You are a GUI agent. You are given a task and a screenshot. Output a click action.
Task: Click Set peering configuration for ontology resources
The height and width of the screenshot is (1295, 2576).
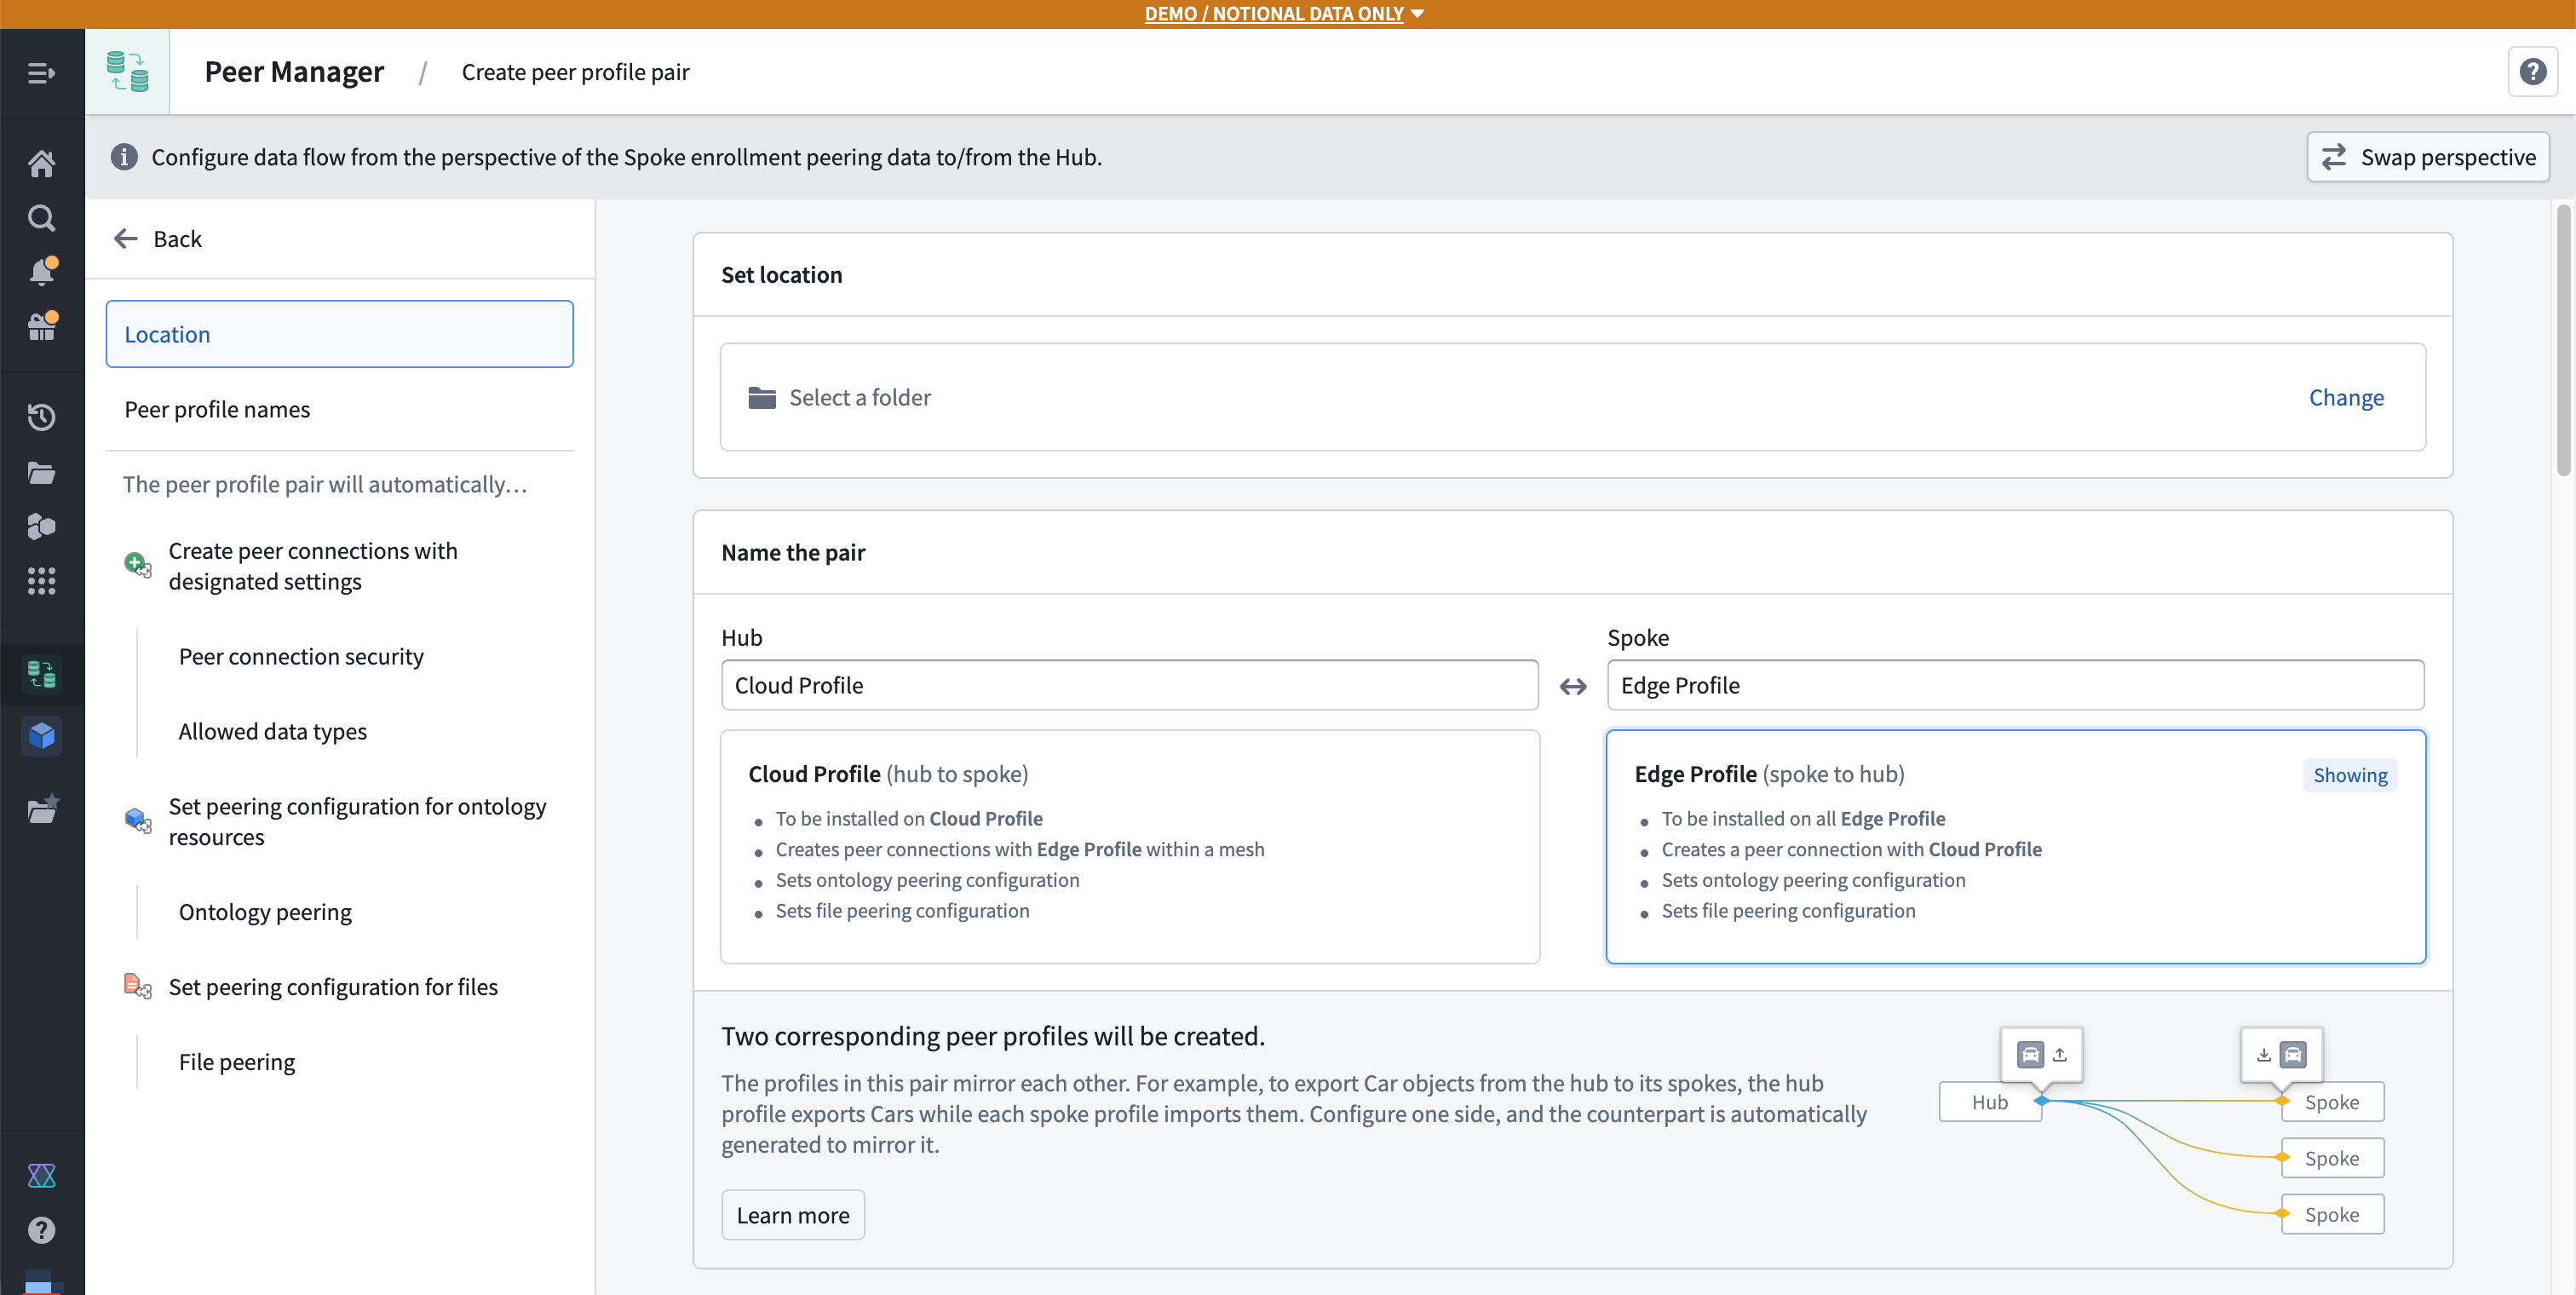pos(357,822)
